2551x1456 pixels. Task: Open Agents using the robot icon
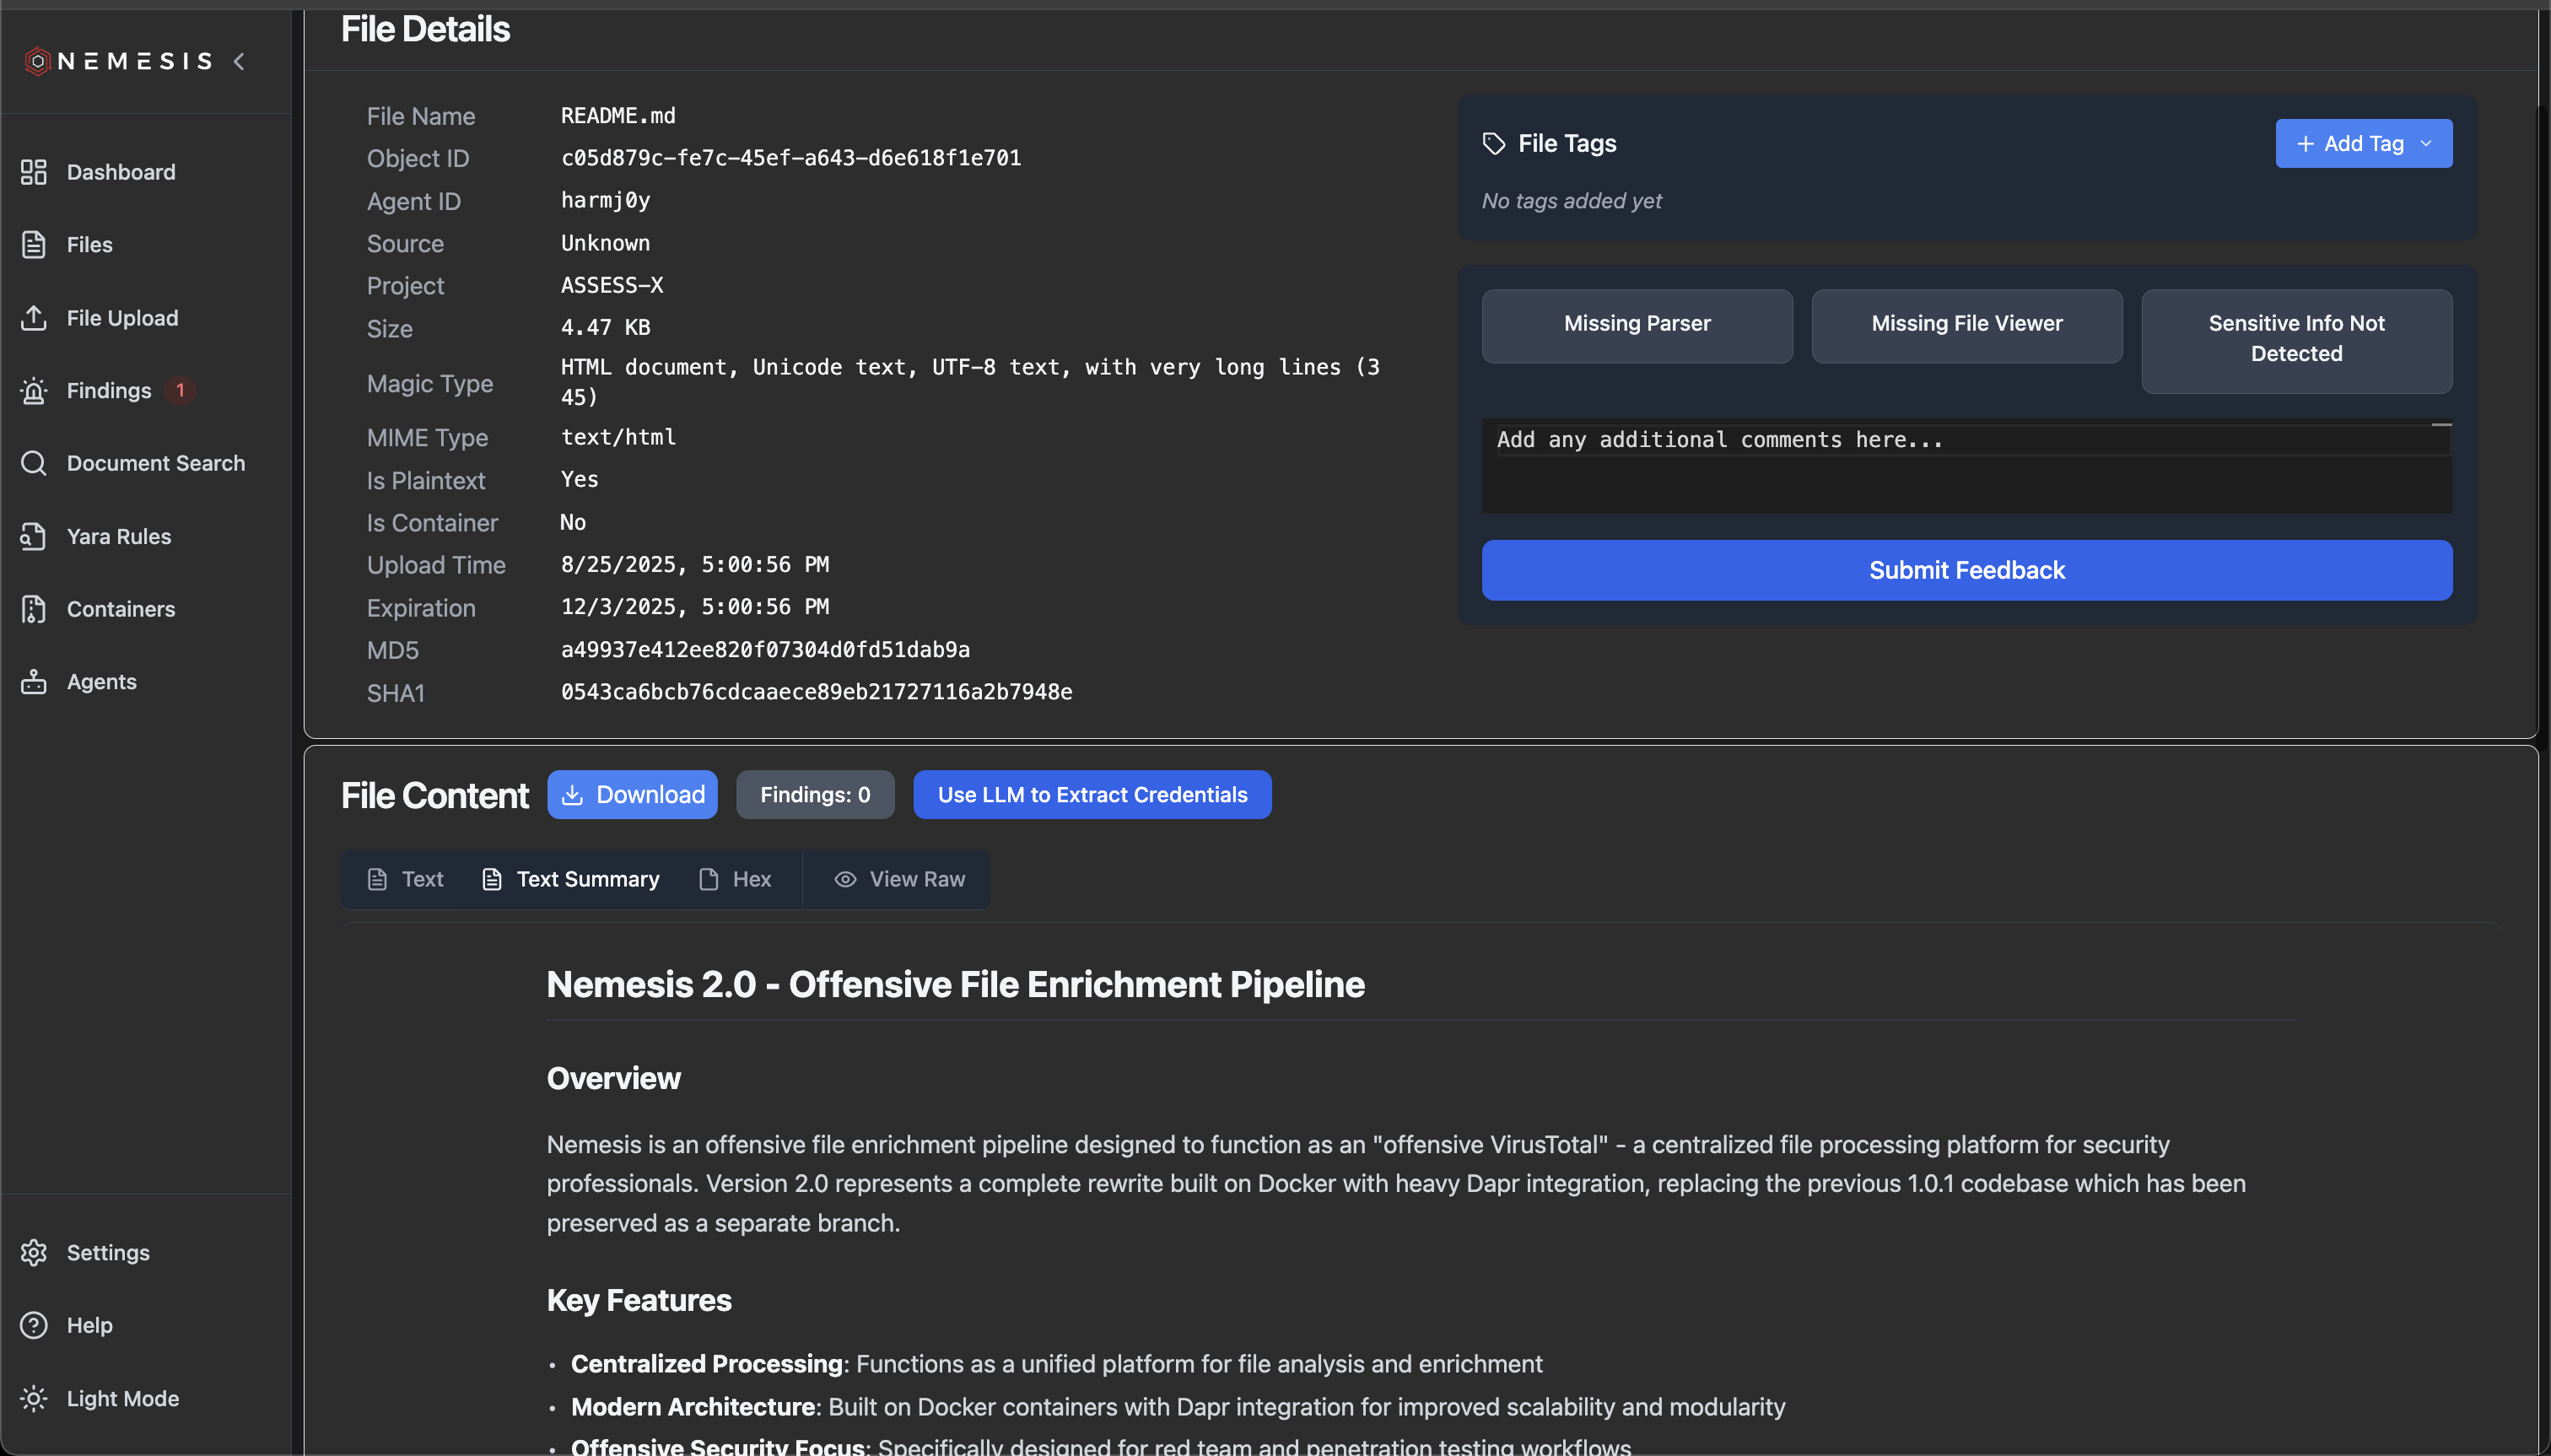[x=34, y=682]
